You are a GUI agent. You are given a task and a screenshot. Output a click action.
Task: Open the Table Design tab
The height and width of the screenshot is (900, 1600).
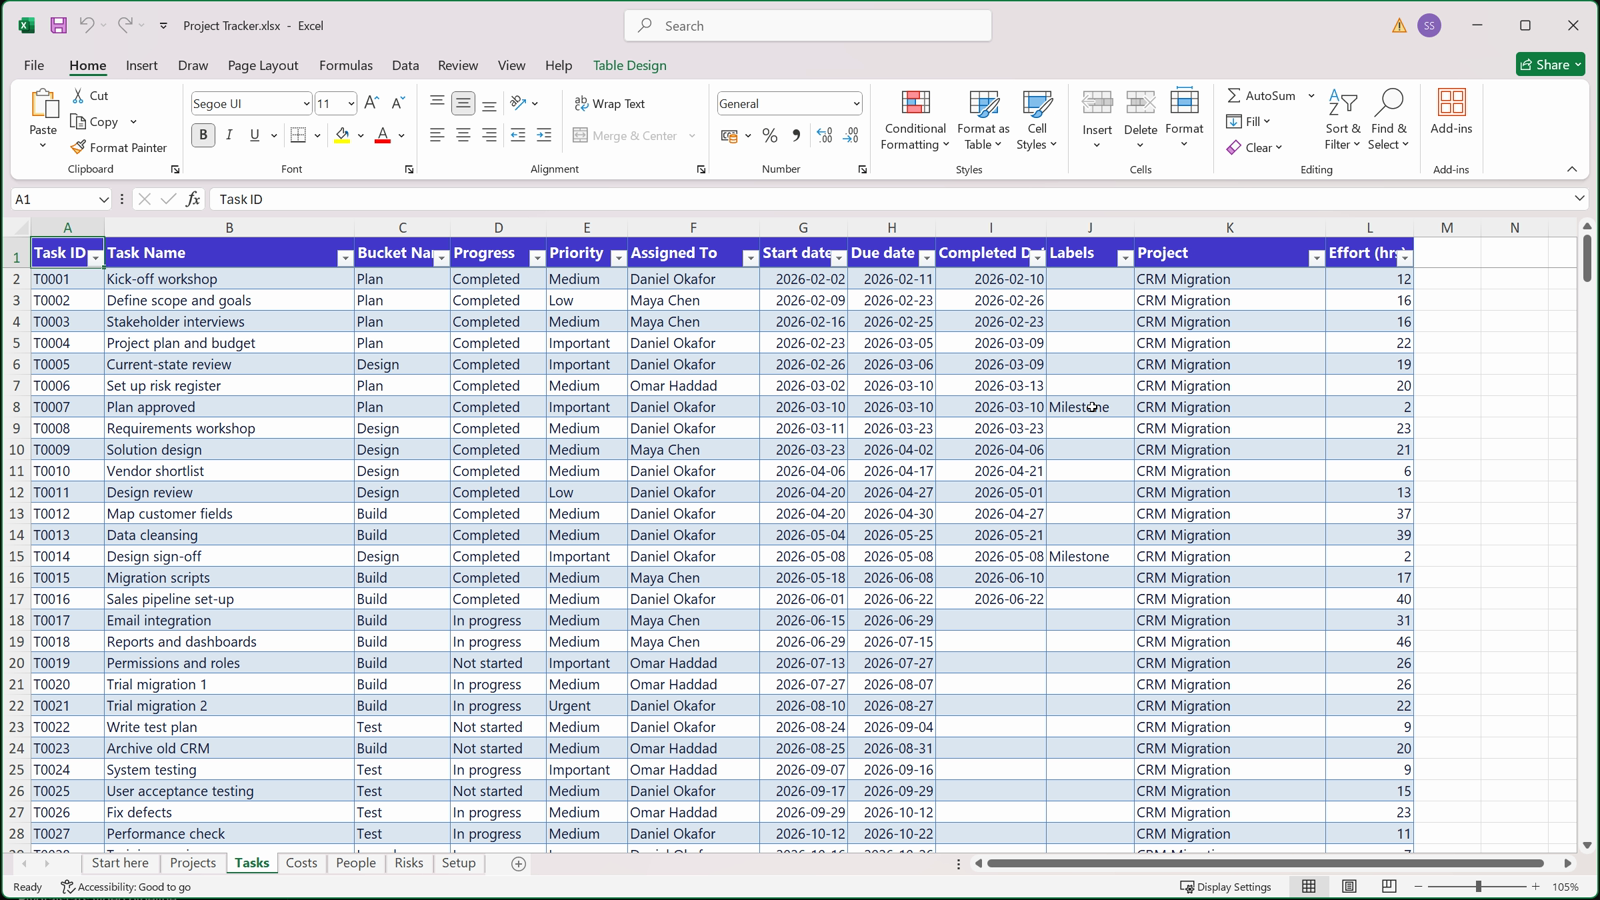(x=629, y=66)
